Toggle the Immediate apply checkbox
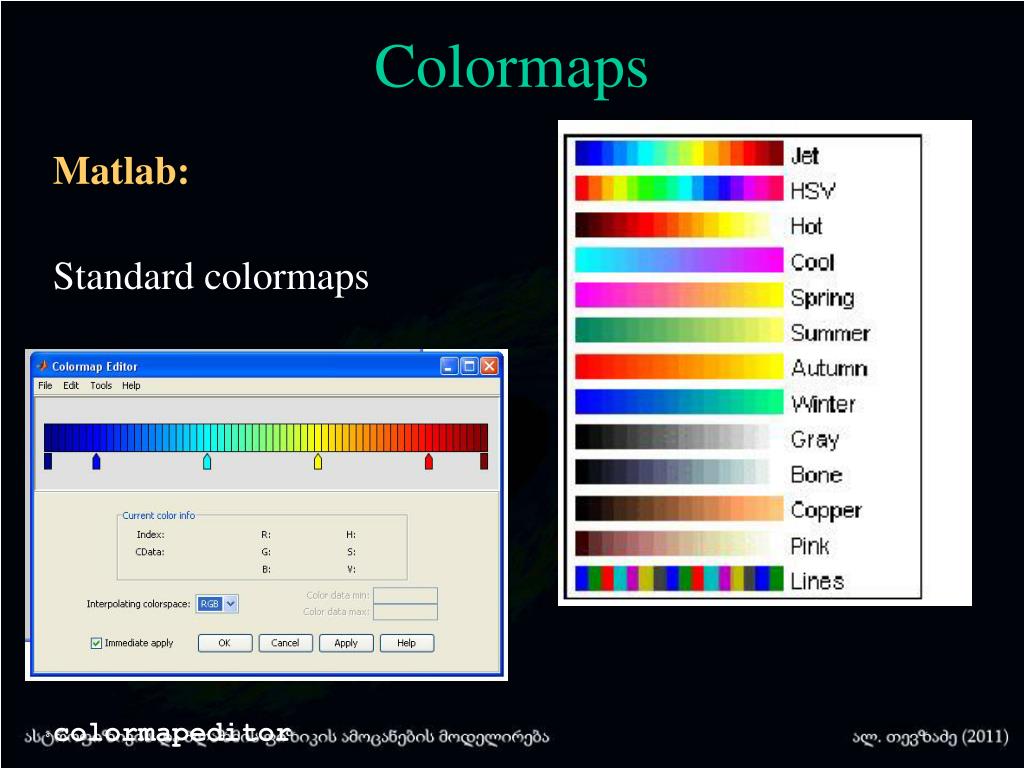The image size is (1024, 768). (96, 643)
